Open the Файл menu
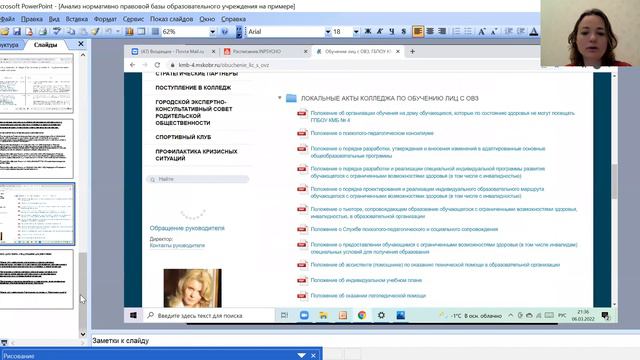 8,19
